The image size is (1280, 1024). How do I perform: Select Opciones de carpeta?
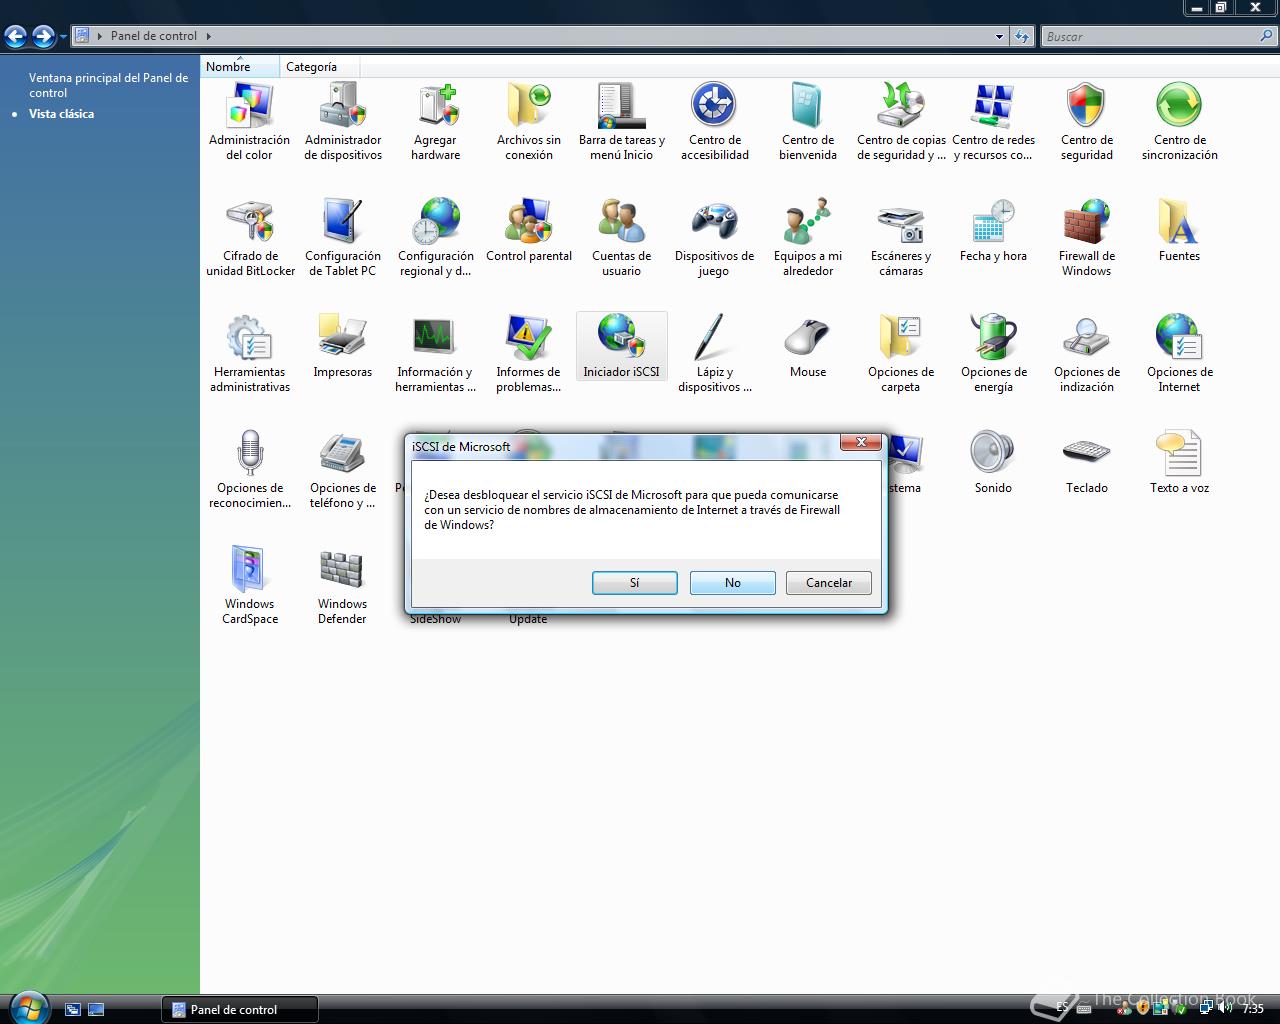pos(901,353)
